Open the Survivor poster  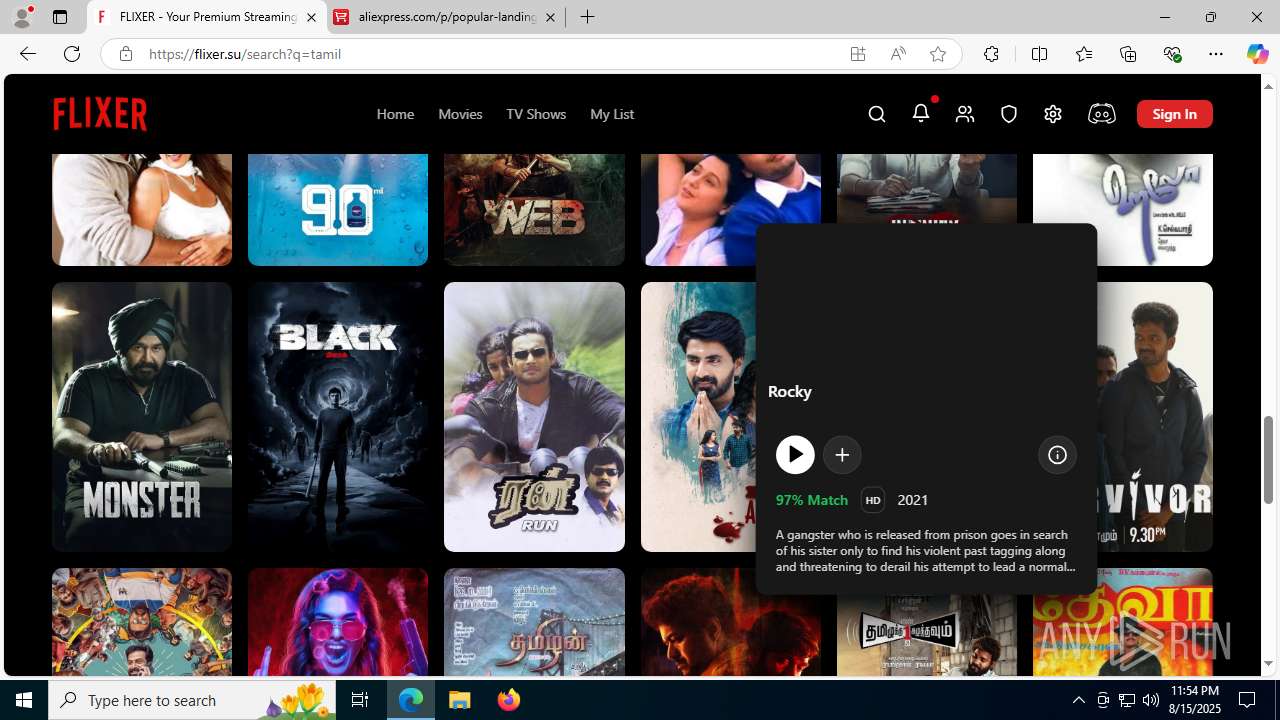(x=1155, y=417)
